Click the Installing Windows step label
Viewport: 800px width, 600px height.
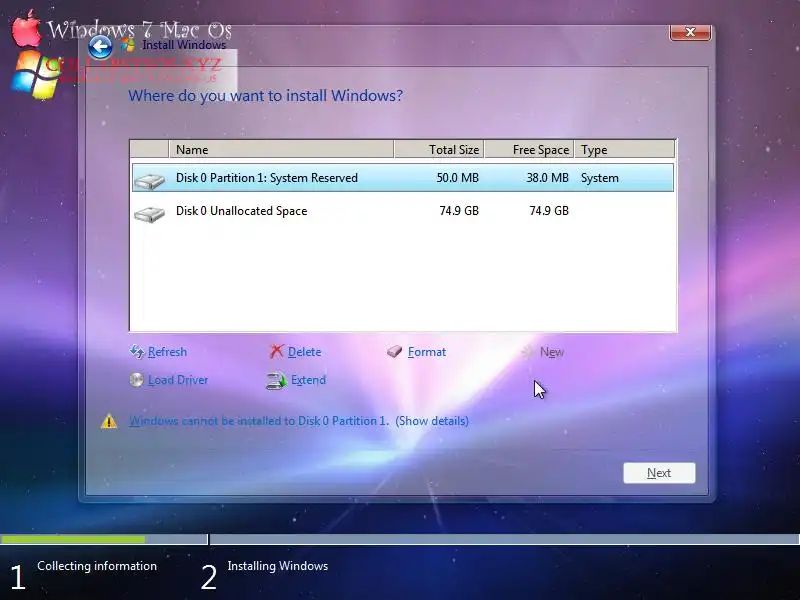point(278,566)
